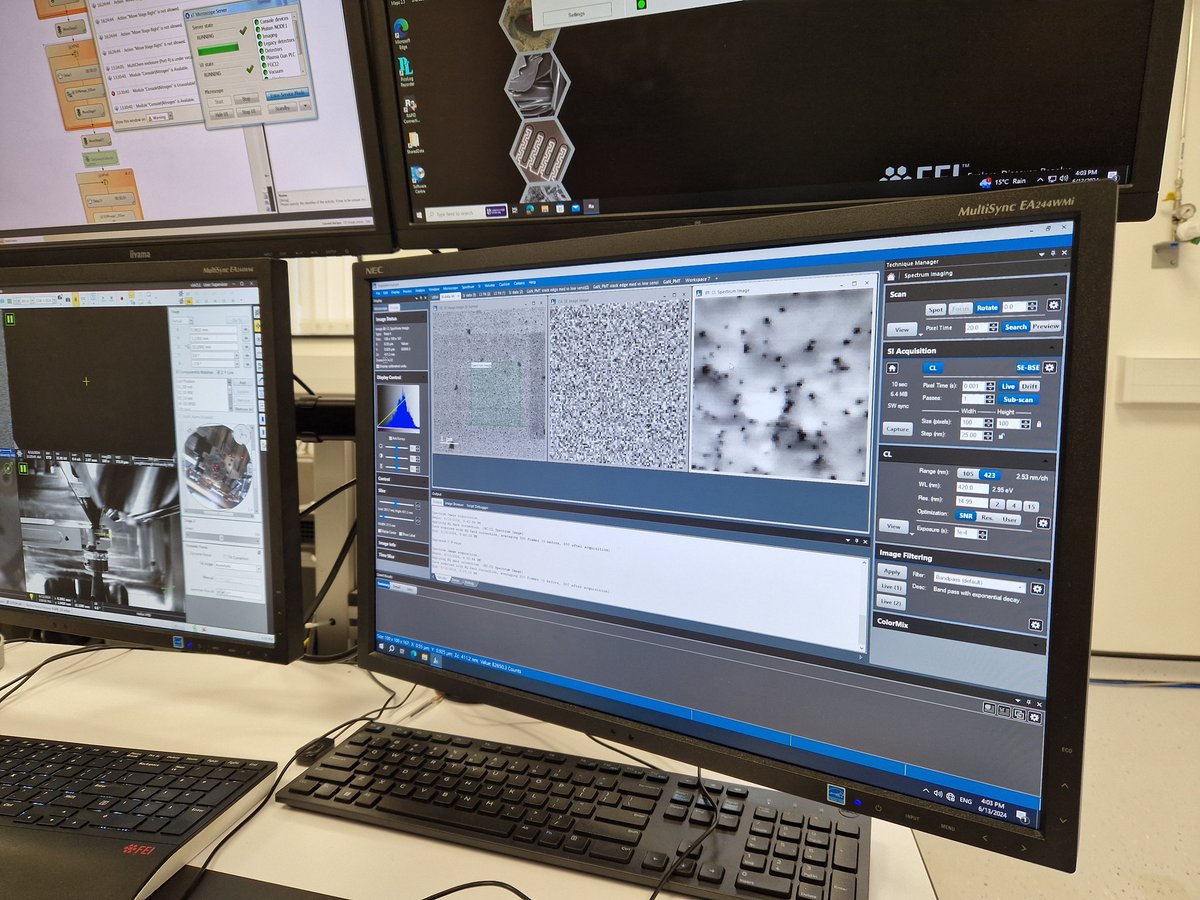Screen dimensions: 1200x900
Task: Click the Preview scan button
Action: point(1045,326)
